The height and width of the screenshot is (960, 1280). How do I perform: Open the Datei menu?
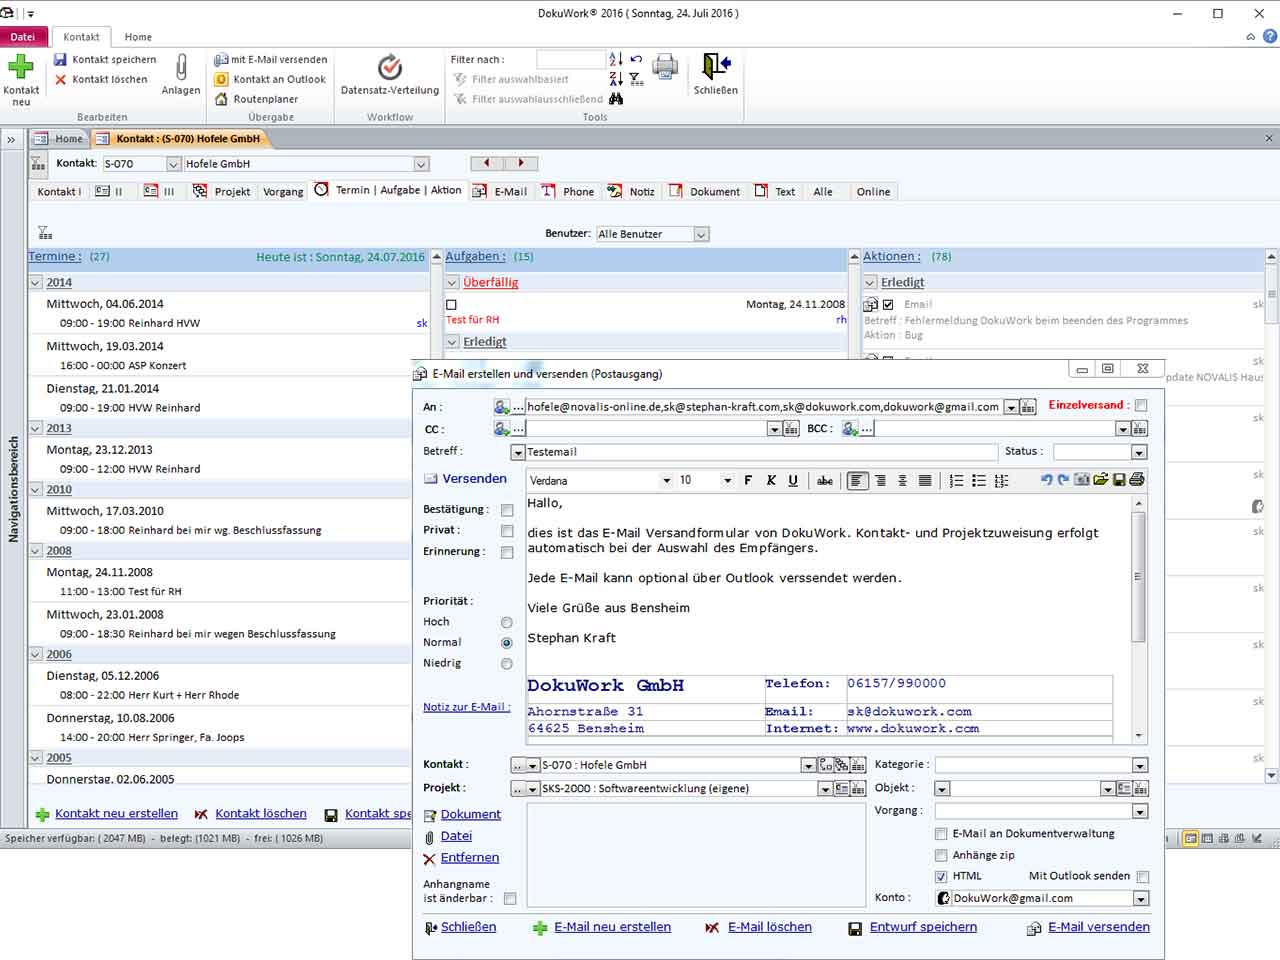point(23,37)
